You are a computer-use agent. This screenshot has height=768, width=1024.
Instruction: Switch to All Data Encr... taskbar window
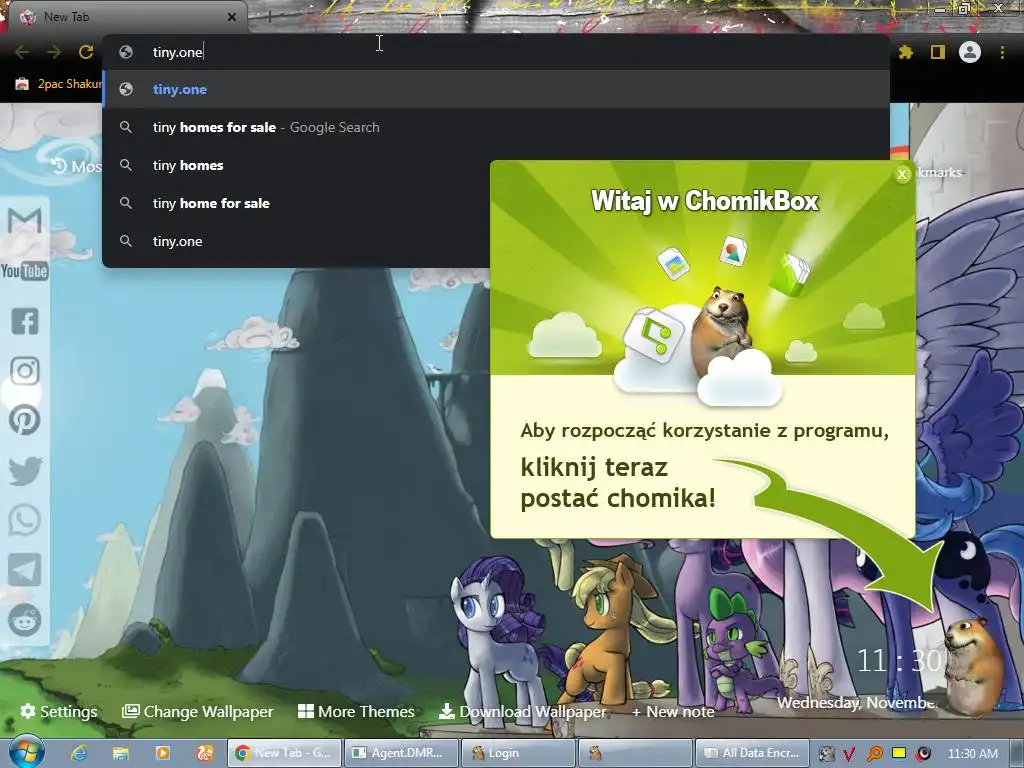(x=752, y=753)
